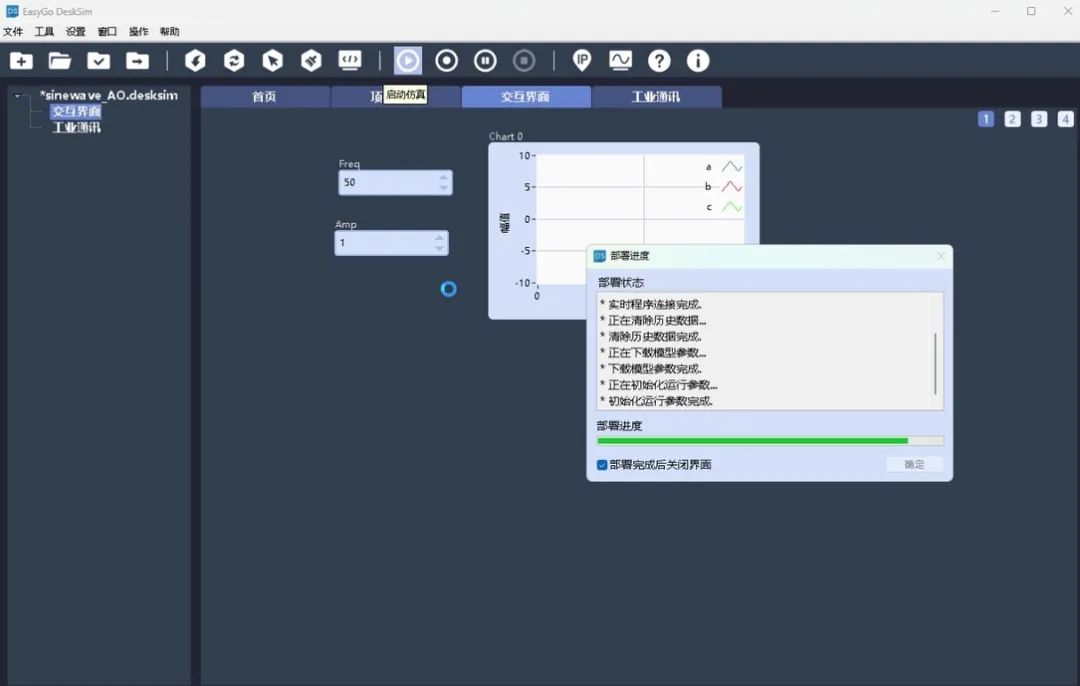Click the question mark help icon
The image size is (1080, 686).
click(659, 61)
